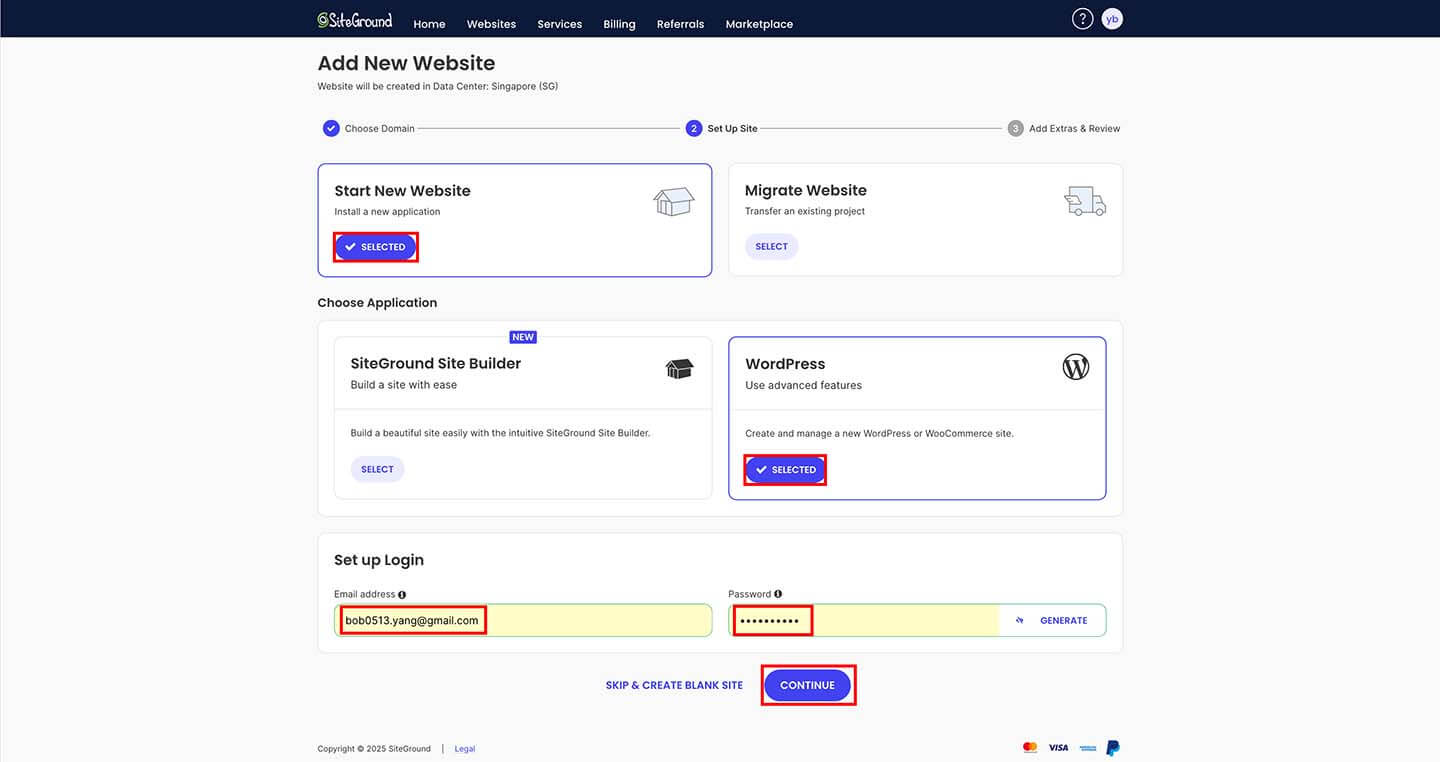
Task: Open the Marketplace menu
Action: click(759, 24)
